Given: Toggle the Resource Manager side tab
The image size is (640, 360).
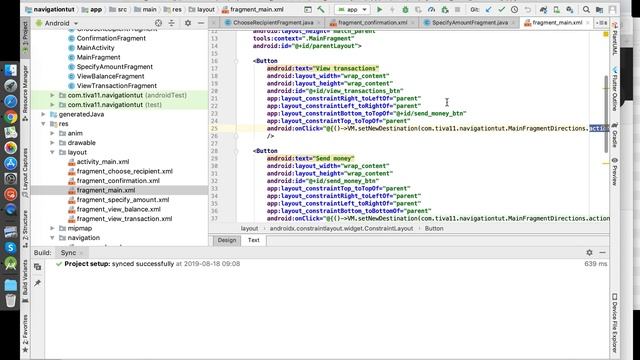Looking at the screenshot, I should [x=25, y=92].
